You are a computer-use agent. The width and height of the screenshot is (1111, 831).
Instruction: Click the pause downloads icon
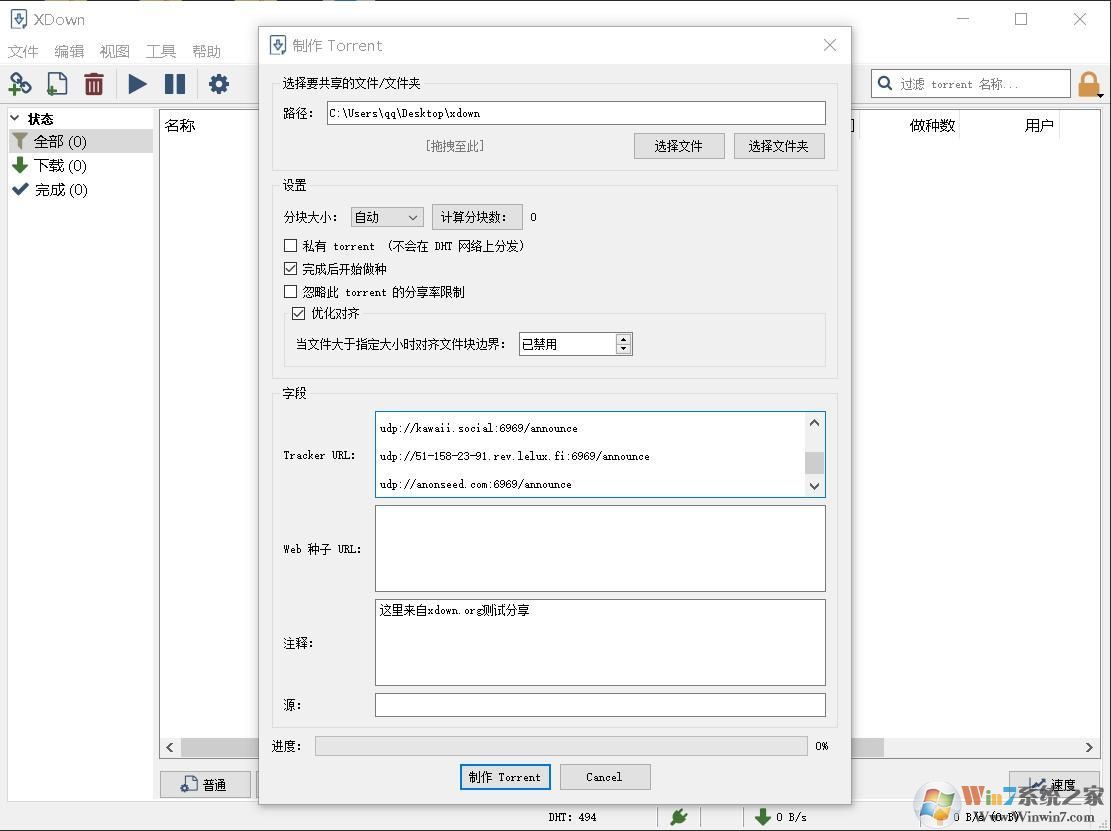pyautogui.click(x=175, y=84)
